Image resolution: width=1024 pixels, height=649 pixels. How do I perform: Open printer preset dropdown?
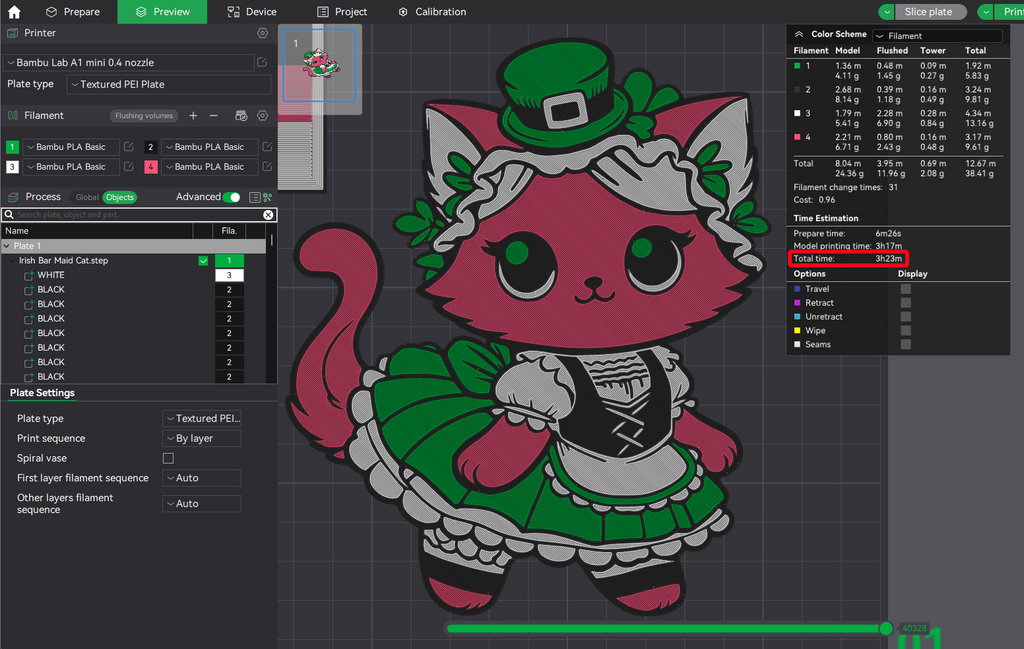click(129, 63)
